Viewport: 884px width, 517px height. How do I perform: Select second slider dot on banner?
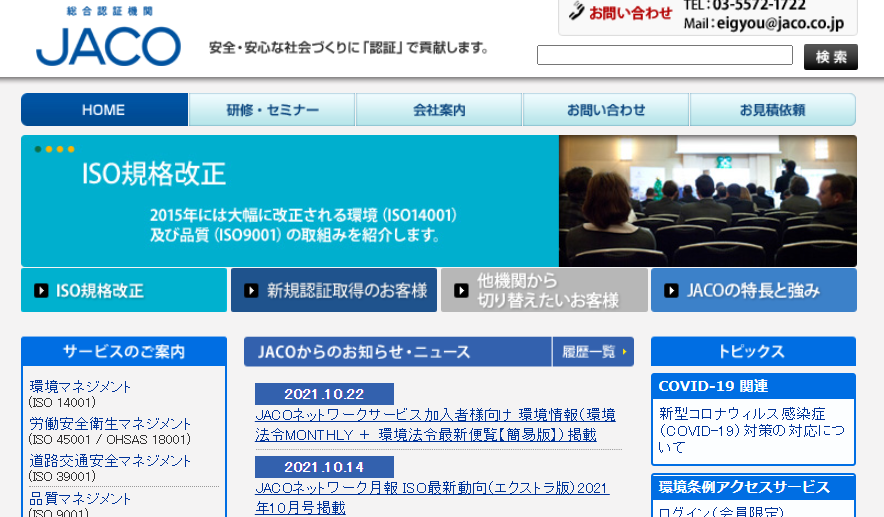(49, 149)
